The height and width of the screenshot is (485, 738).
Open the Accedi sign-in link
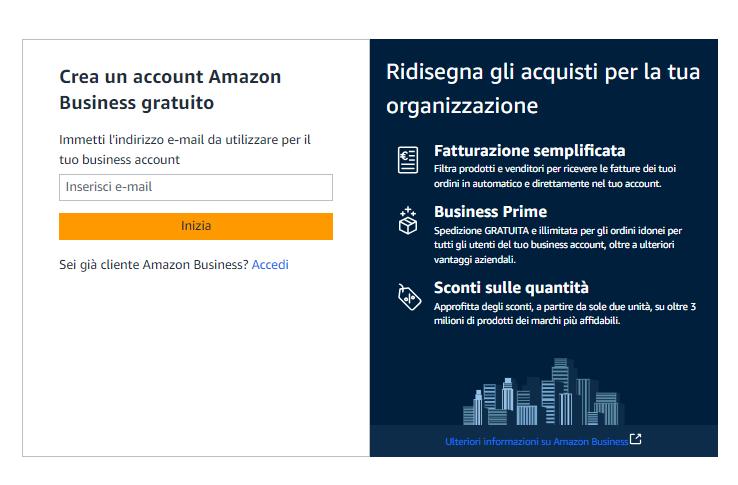click(270, 264)
